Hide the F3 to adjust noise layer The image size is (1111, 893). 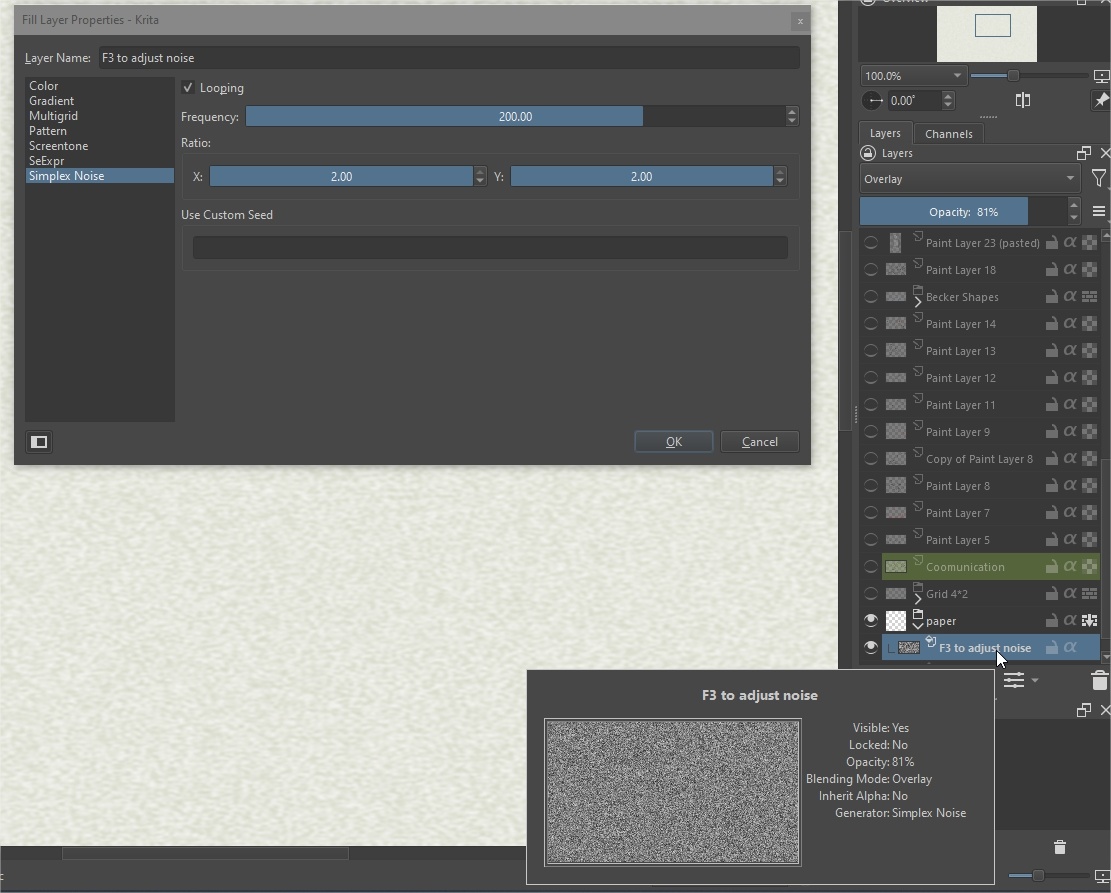pyautogui.click(x=871, y=648)
